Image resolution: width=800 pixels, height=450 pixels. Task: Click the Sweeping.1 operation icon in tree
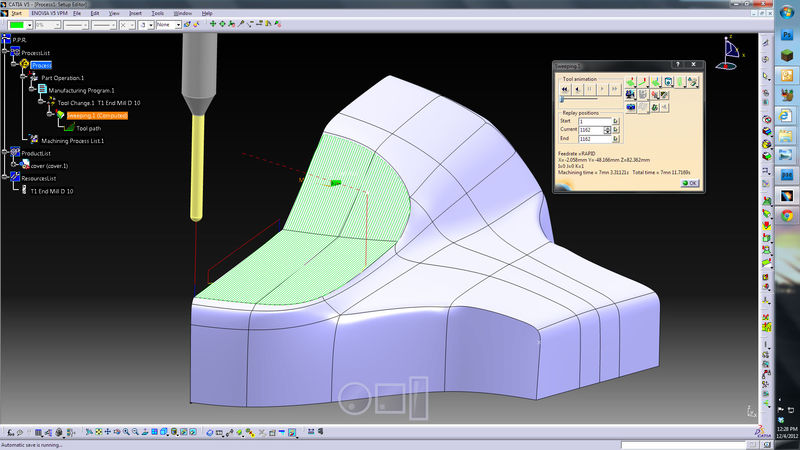(60, 115)
